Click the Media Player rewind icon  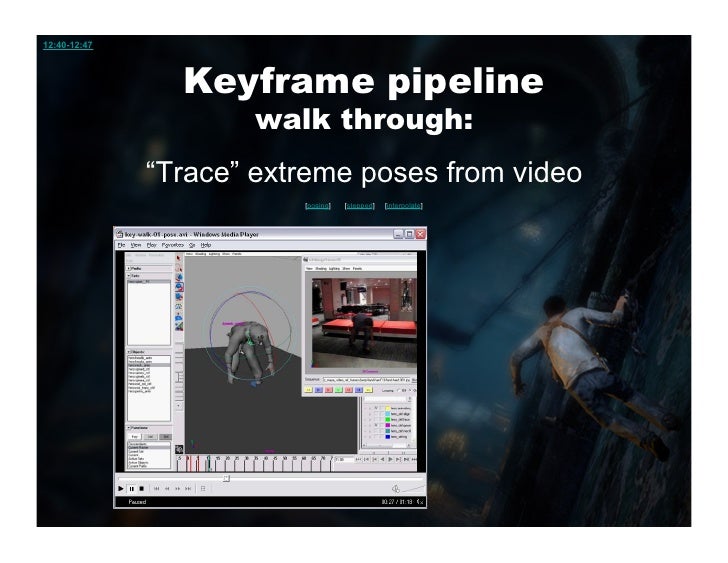[x=167, y=488]
